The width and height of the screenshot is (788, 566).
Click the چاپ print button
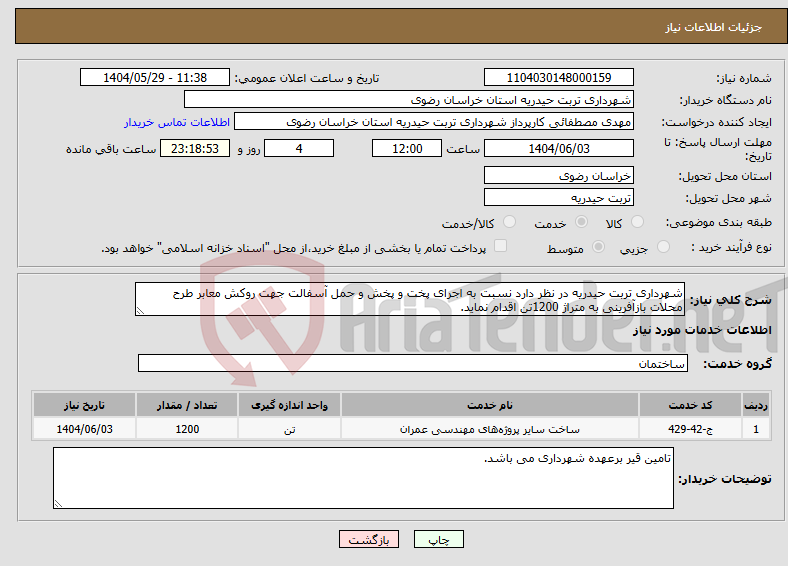click(x=439, y=539)
